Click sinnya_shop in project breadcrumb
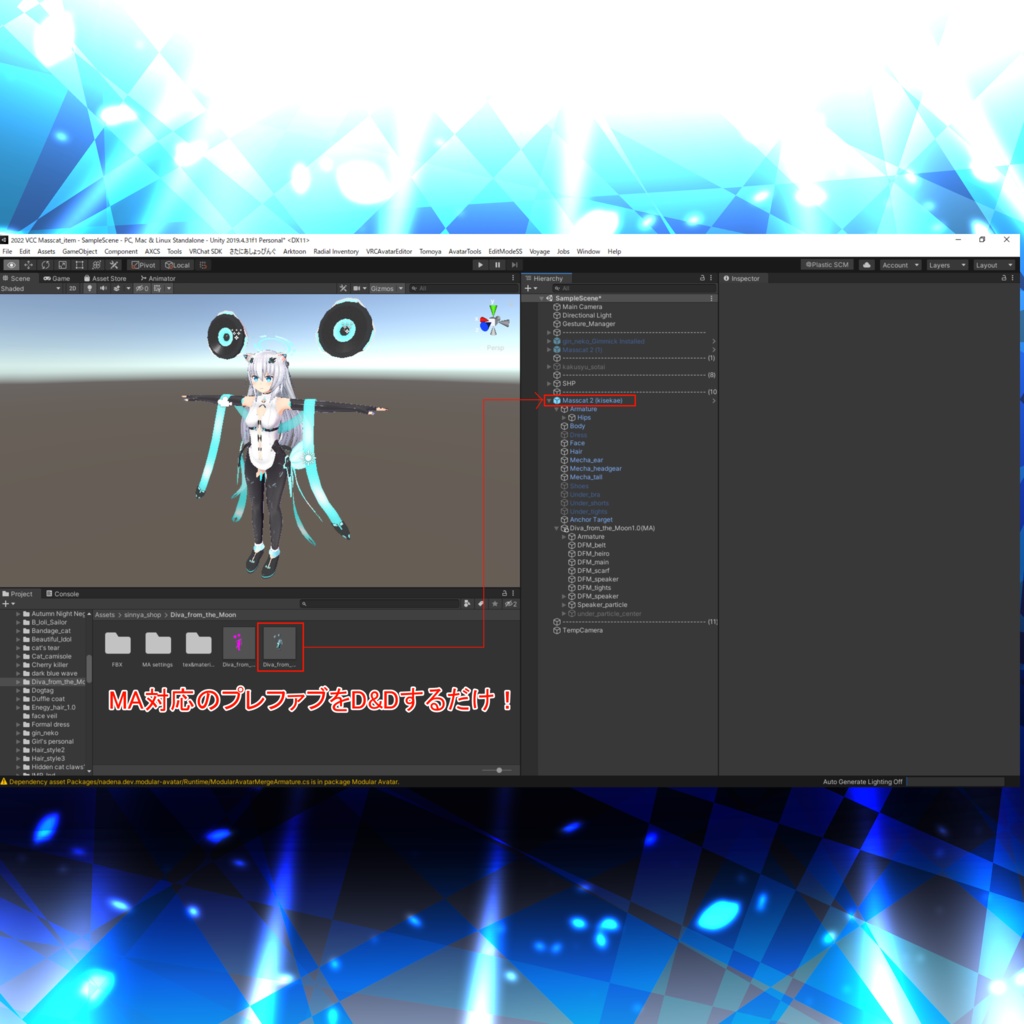The height and width of the screenshot is (1024, 1024). pyautogui.click(x=142, y=615)
